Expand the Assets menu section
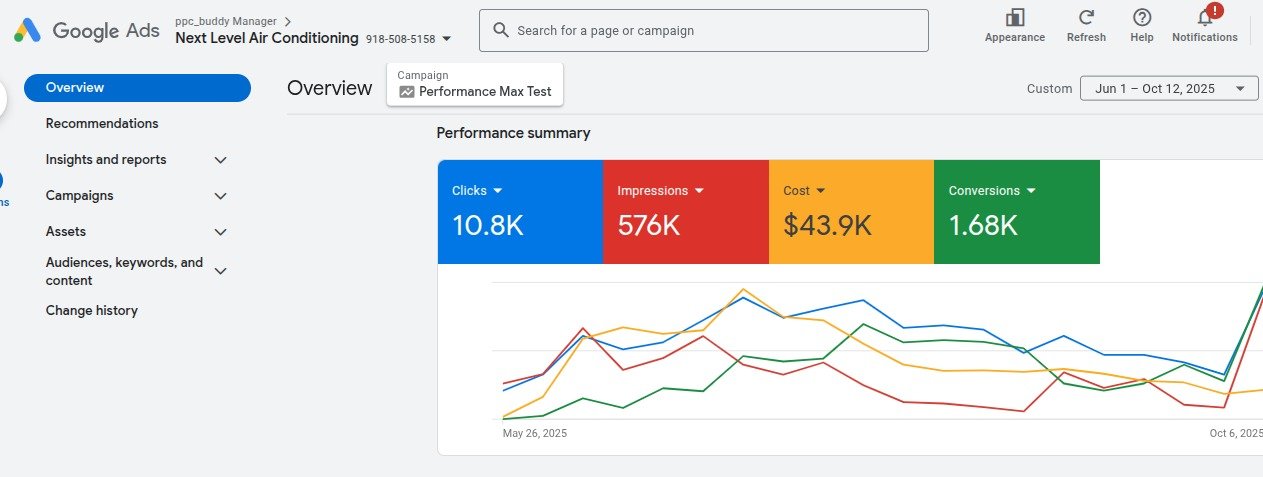This screenshot has height=477, width=1263. tap(221, 232)
